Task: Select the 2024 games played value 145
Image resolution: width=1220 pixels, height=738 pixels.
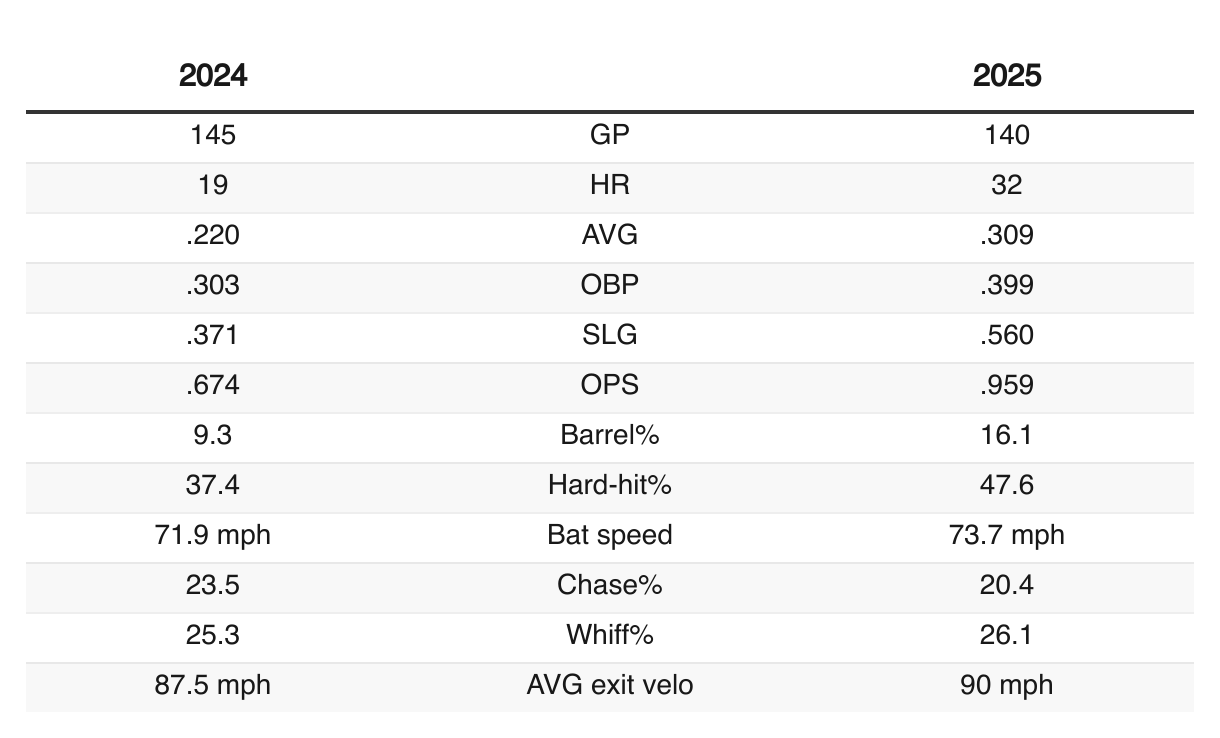Action: pos(212,135)
